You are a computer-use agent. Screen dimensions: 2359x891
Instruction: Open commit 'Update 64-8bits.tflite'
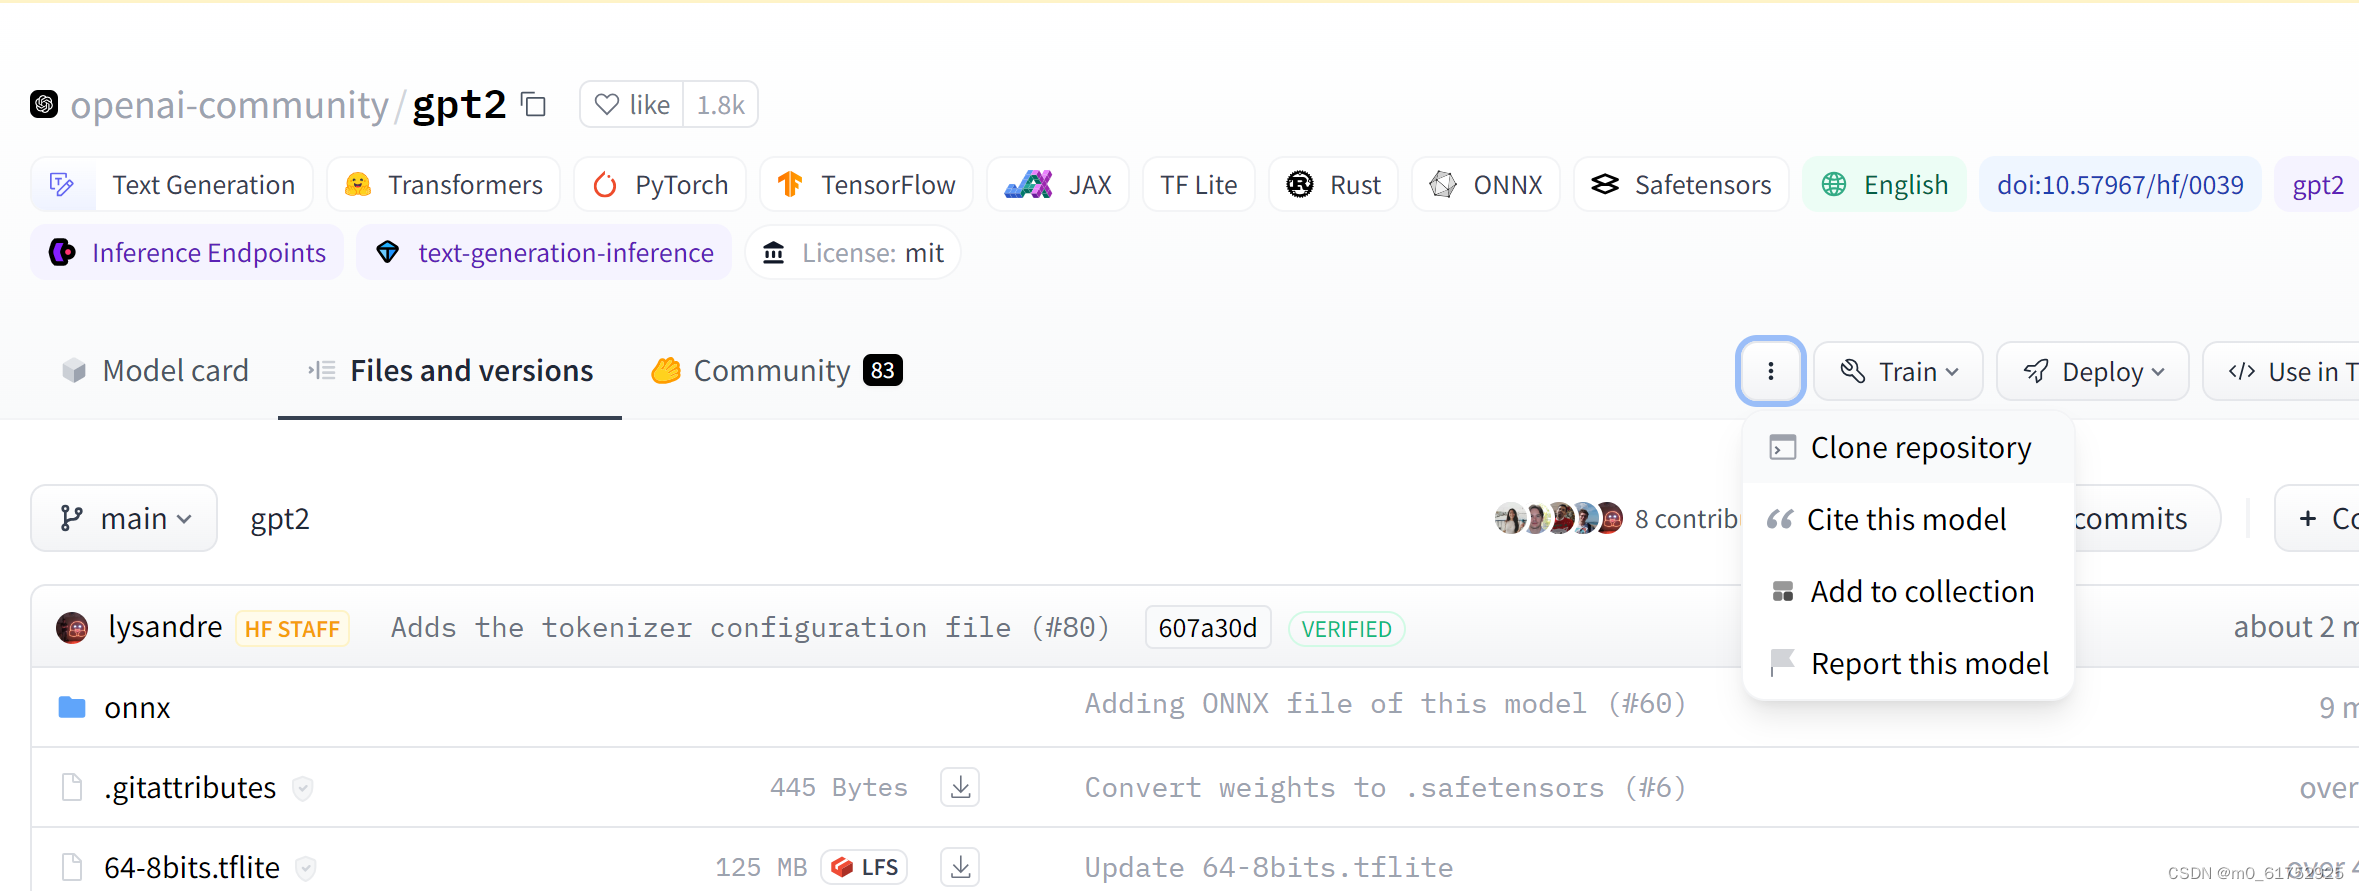click(1269, 867)
